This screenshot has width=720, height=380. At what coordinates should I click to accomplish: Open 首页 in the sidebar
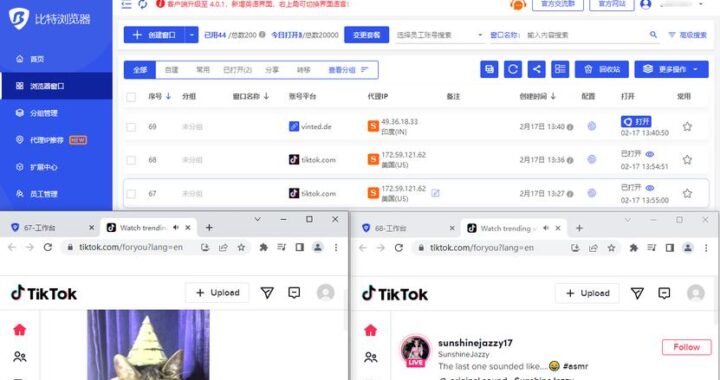coord(37,59)
